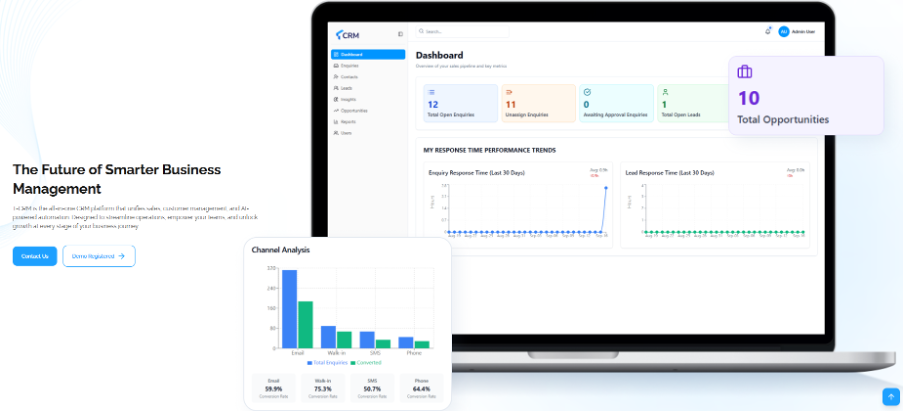904x412 pixels.
Task: Go to Contacts in the sidebar
Action: [349, 76]
